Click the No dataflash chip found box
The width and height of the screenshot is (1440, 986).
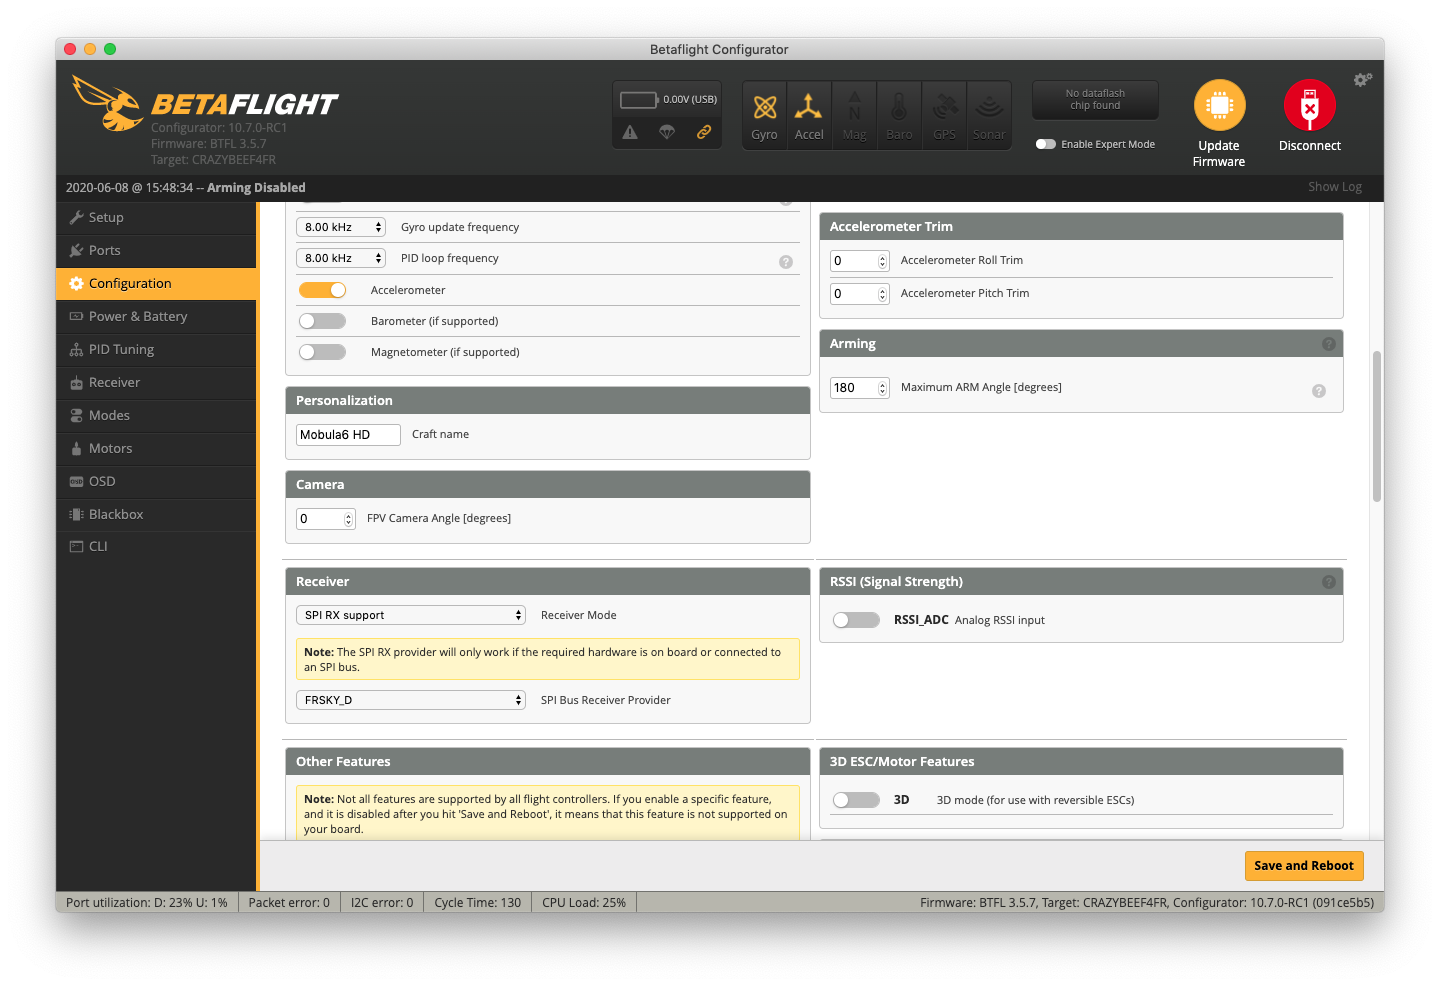[x=1095, y=100]
